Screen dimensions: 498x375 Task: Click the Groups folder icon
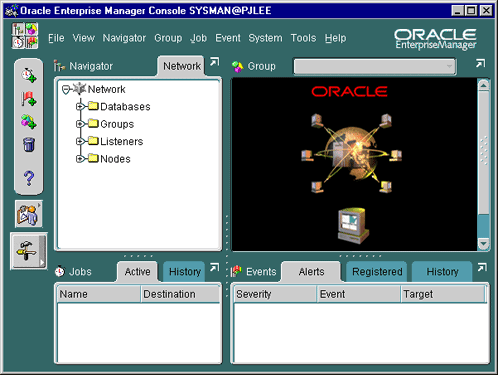93,123
